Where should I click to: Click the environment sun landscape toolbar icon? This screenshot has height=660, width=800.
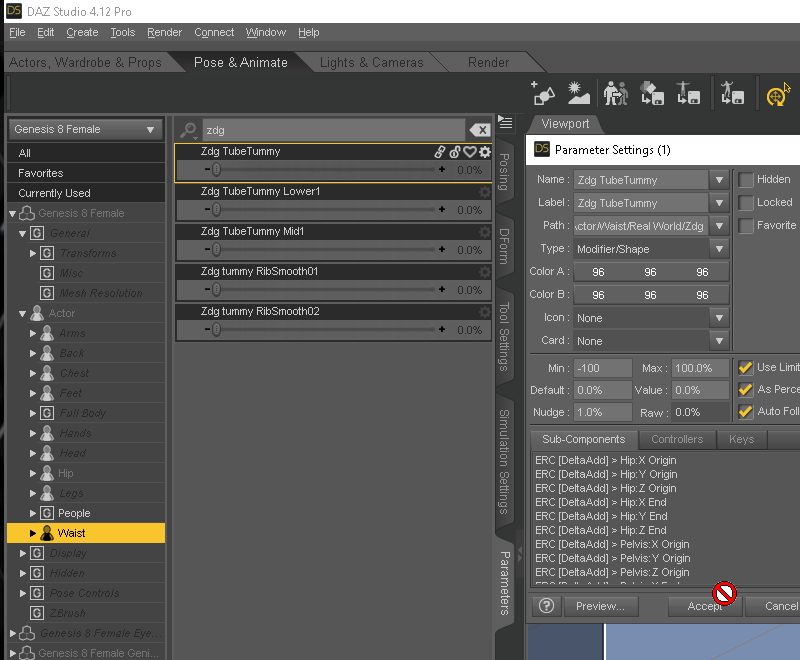579,93
